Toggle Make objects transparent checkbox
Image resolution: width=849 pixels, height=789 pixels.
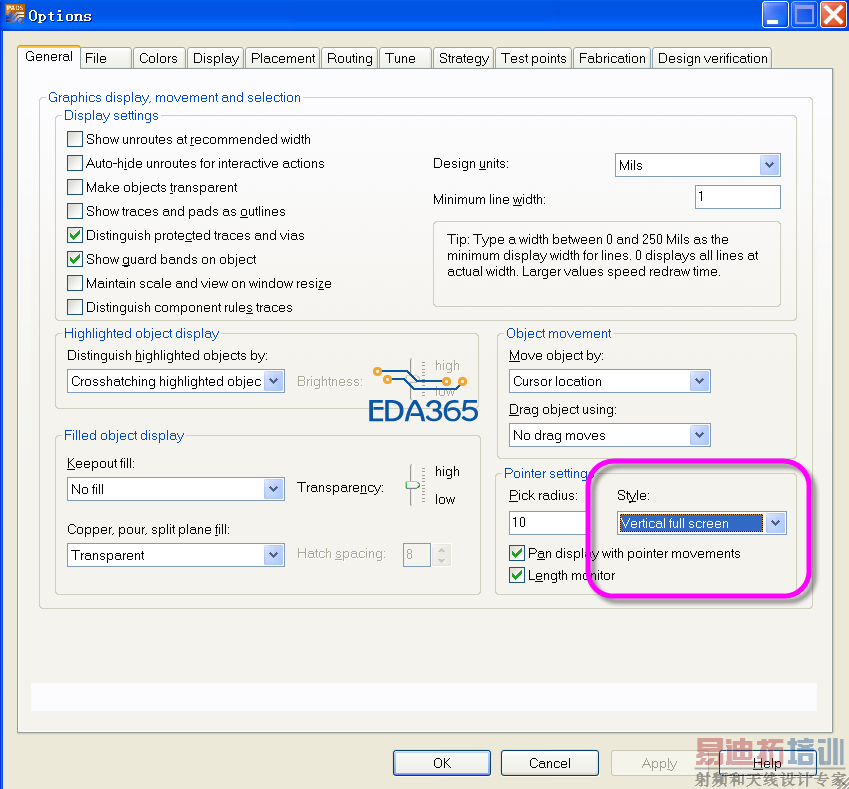(75, 187)
